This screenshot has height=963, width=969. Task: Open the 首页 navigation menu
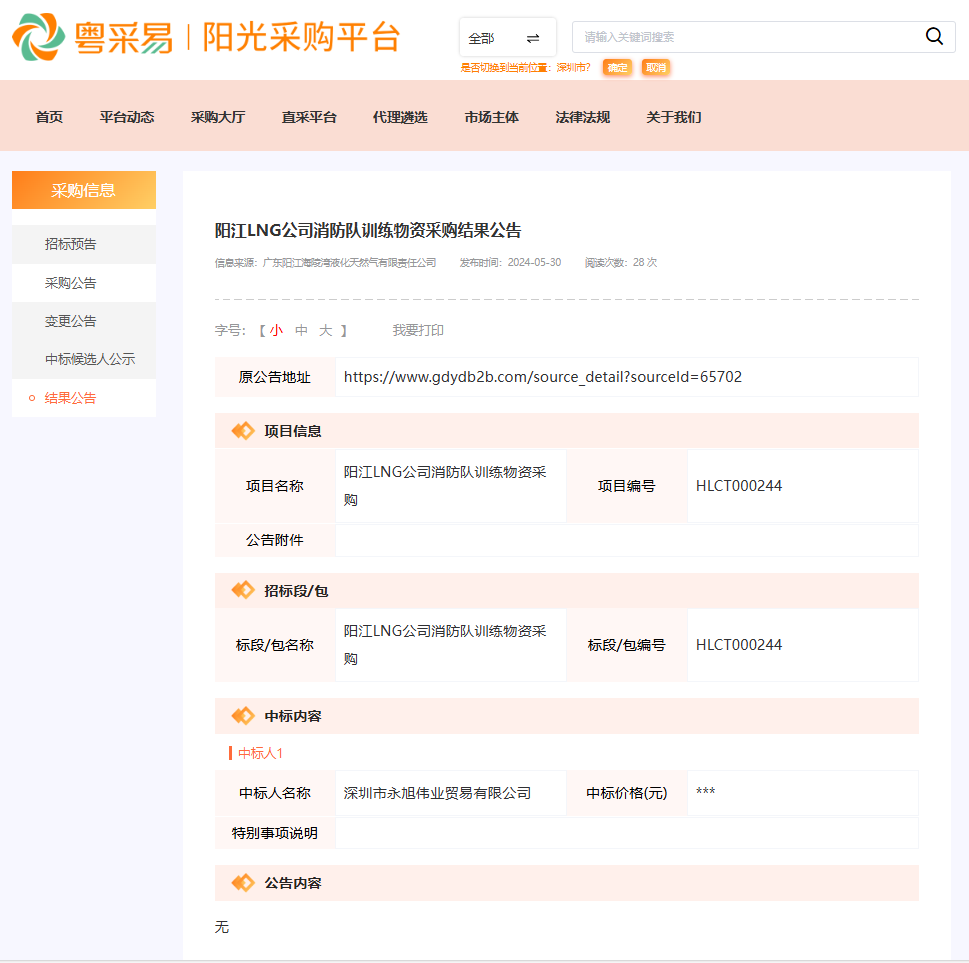coord(49,117)
